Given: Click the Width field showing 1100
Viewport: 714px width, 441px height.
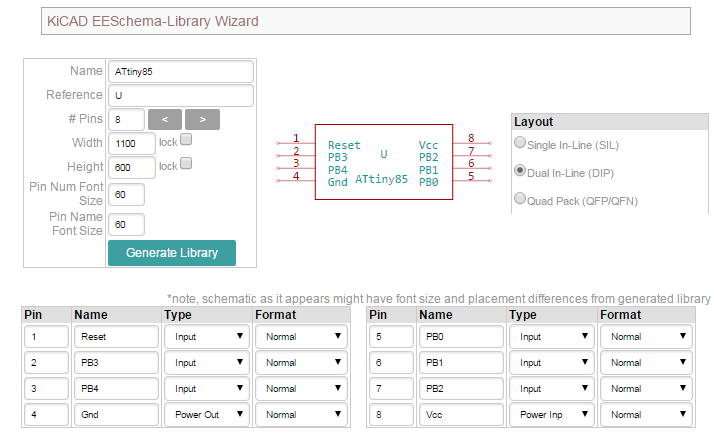Looking at the screenshot, I should [x=132, y=144].
